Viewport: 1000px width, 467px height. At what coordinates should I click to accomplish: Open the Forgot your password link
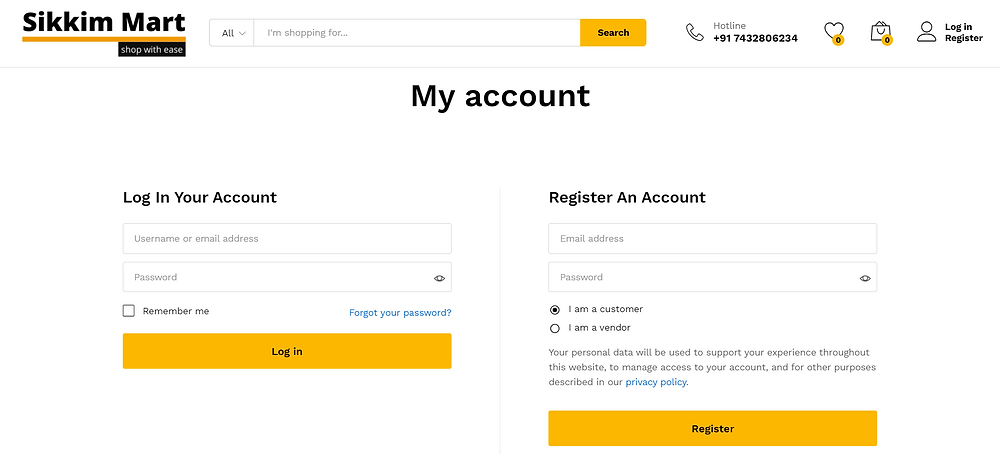pos(400,313)
